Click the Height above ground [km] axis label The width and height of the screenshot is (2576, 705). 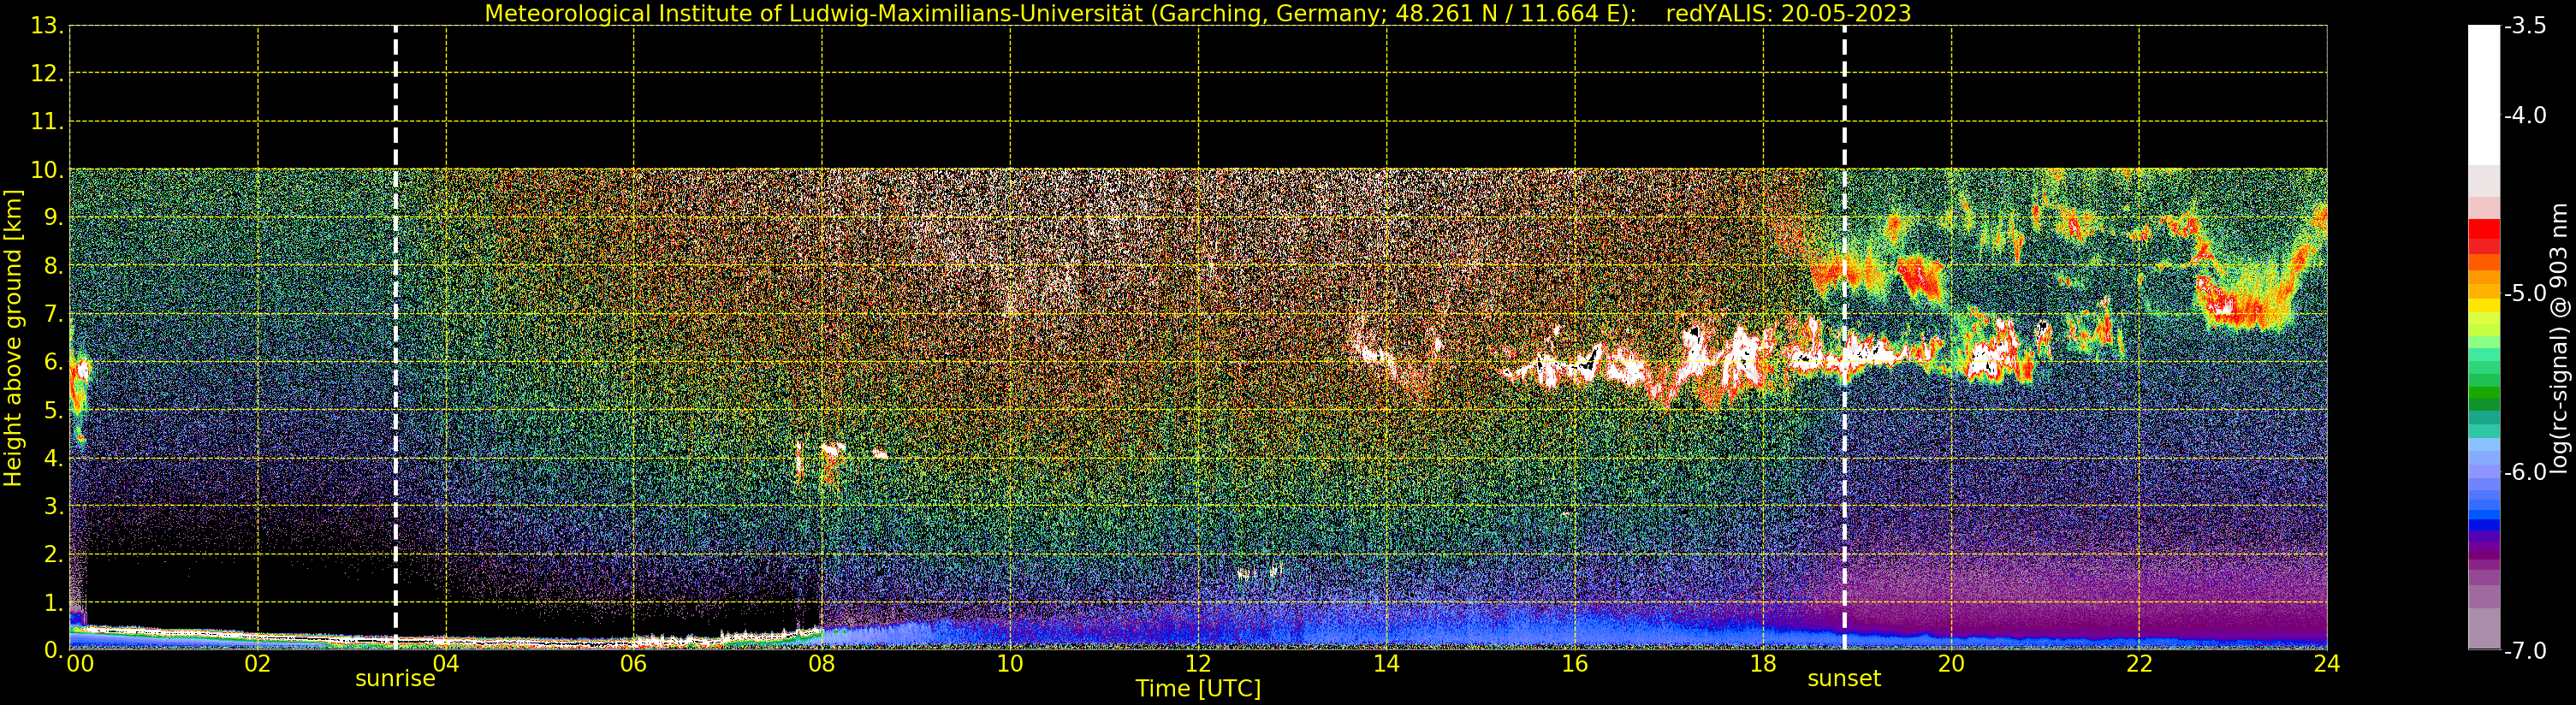[12, 338]
